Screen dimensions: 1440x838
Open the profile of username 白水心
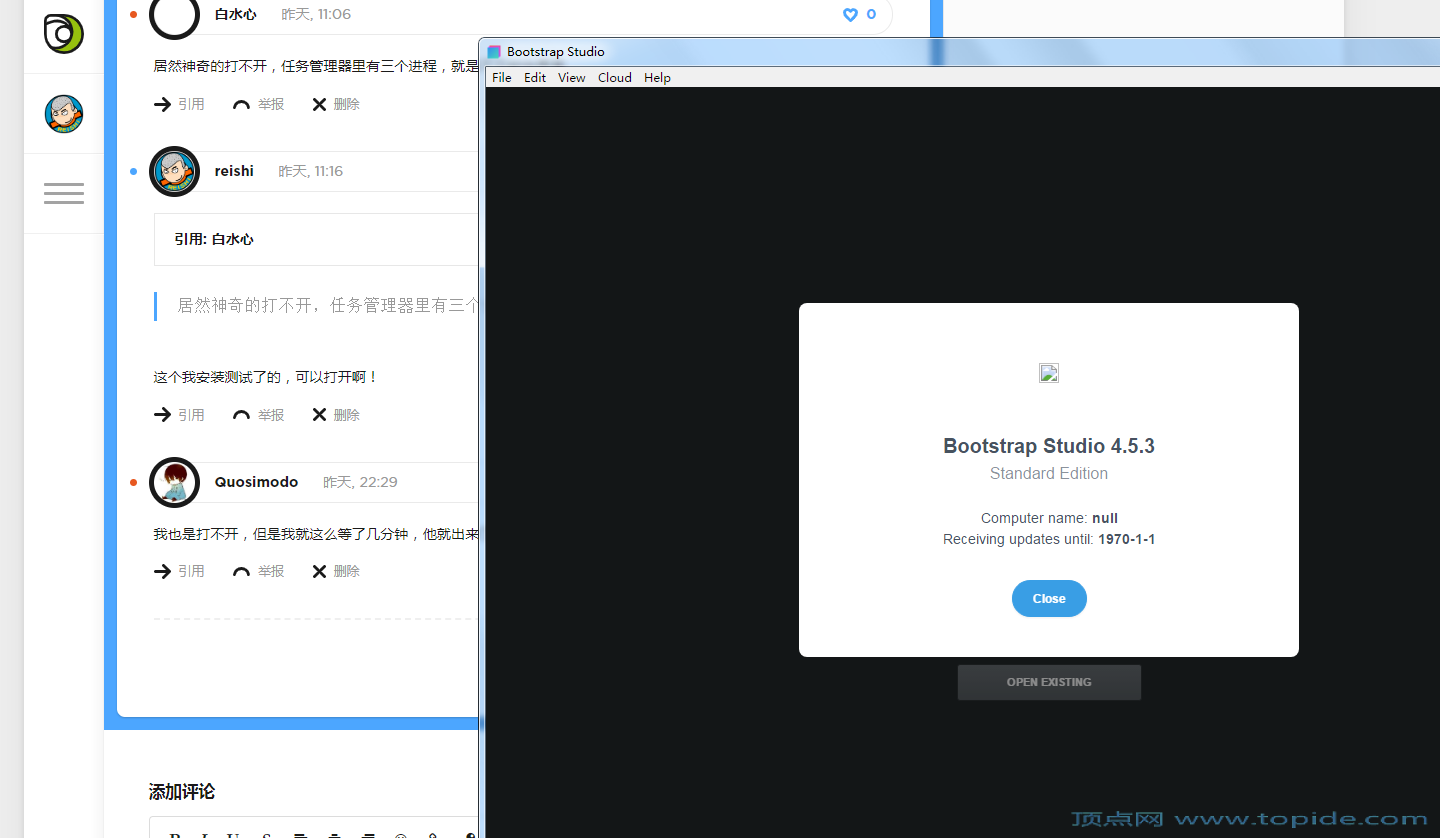(235, 14)
